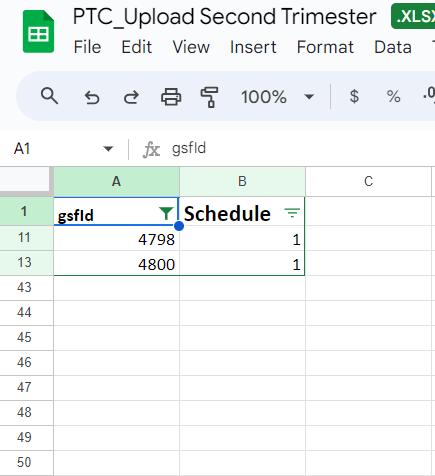The width and height of the screenshot is (435, 476).
Task: Print the spreadsheet
Action: click(171, 97)
